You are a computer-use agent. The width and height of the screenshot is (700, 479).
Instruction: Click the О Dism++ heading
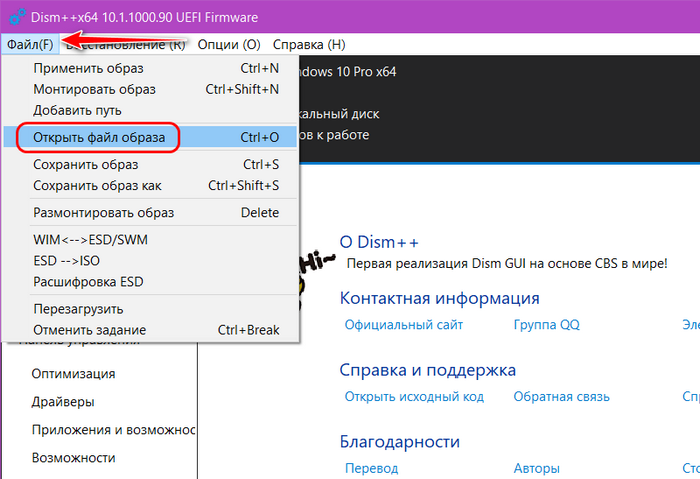379,242
